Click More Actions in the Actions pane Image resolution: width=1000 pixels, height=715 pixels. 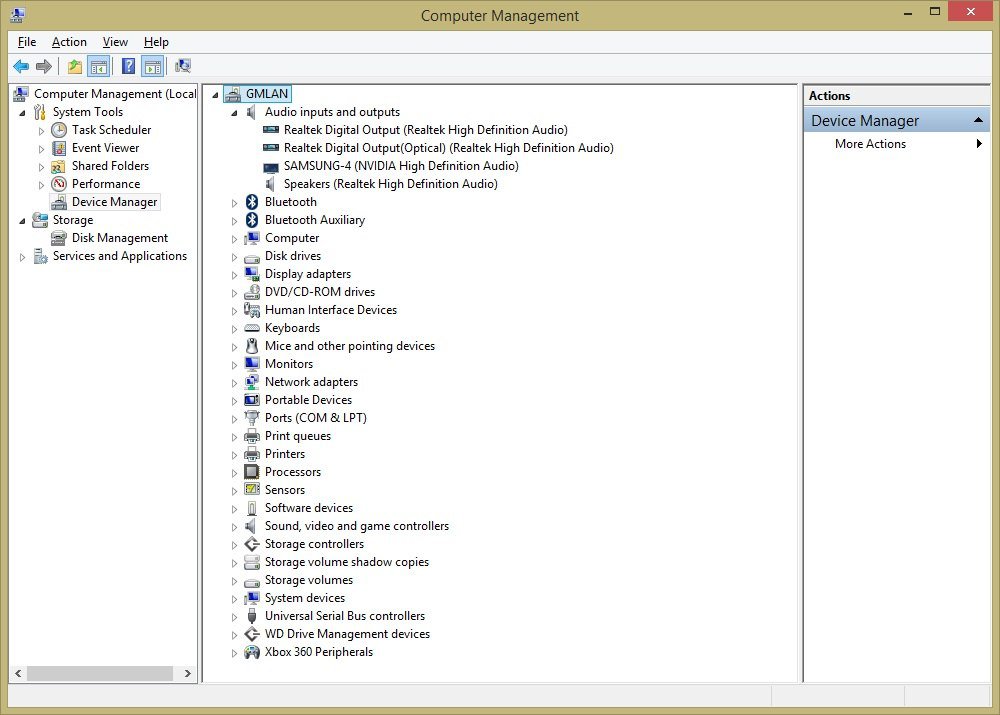(870, 144)
